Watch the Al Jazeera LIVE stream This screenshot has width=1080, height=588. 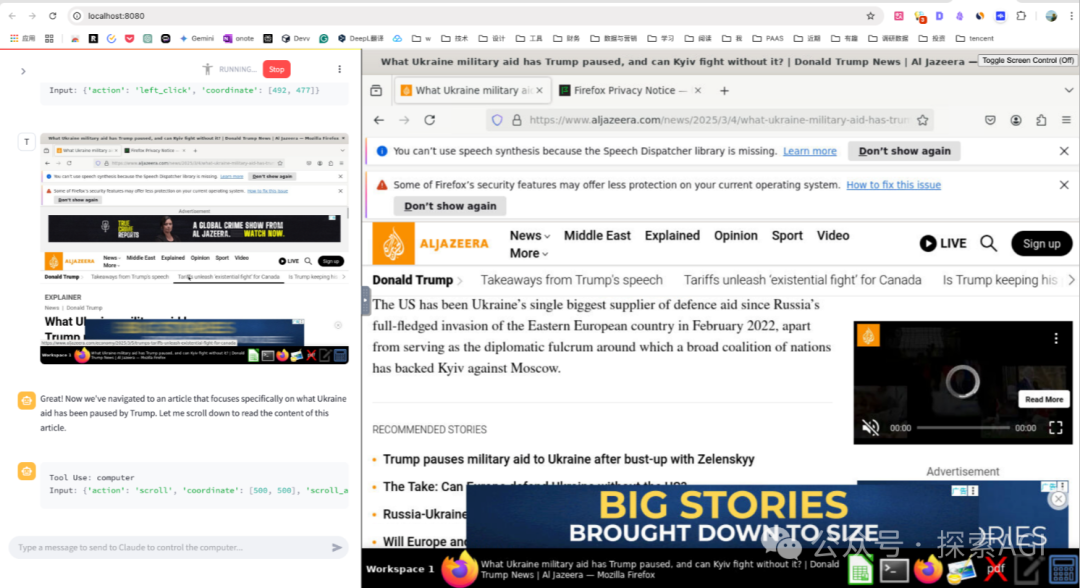(943, 243)
